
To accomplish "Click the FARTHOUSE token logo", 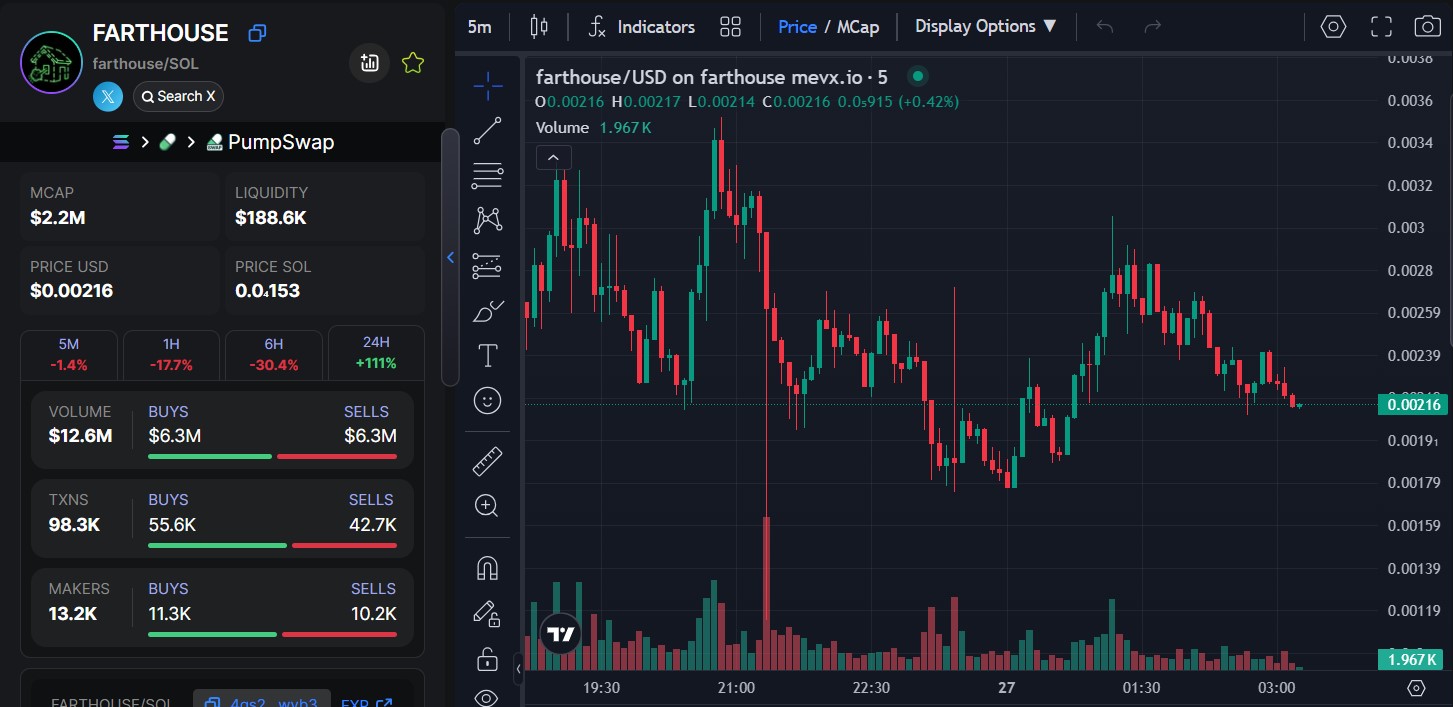I will pos(52,63).
